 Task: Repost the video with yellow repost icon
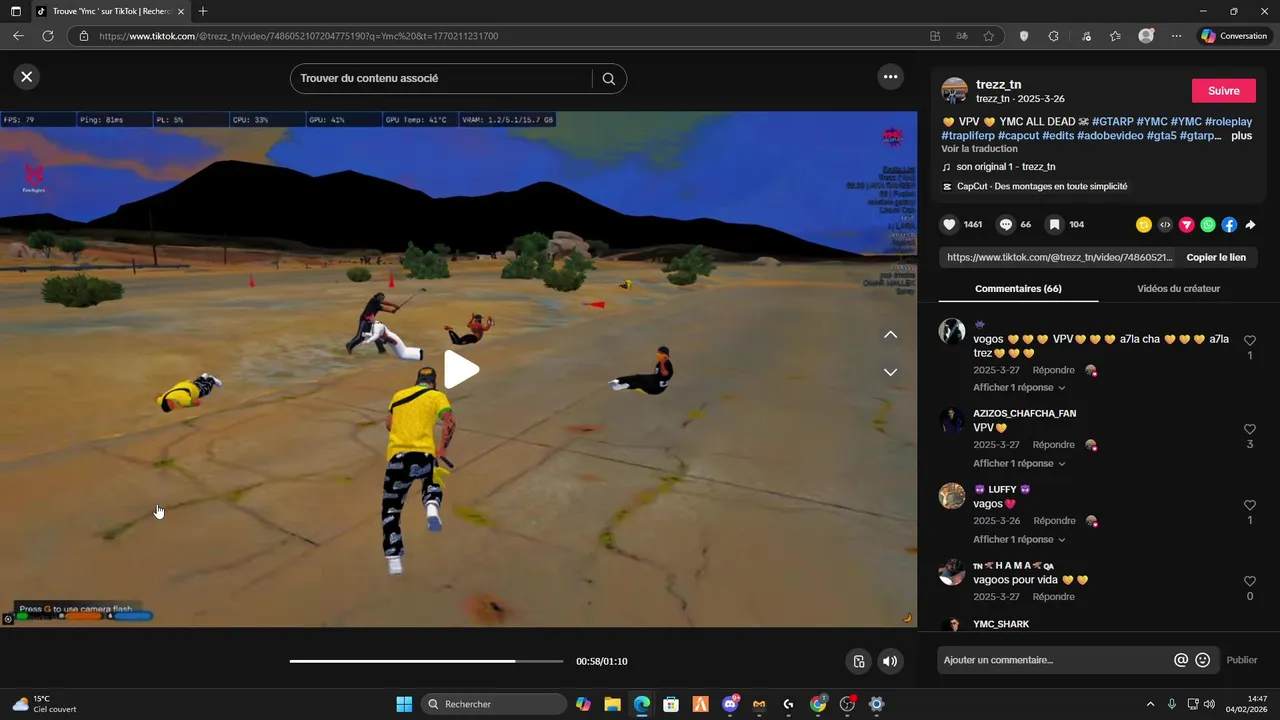tap(1144, 225)
